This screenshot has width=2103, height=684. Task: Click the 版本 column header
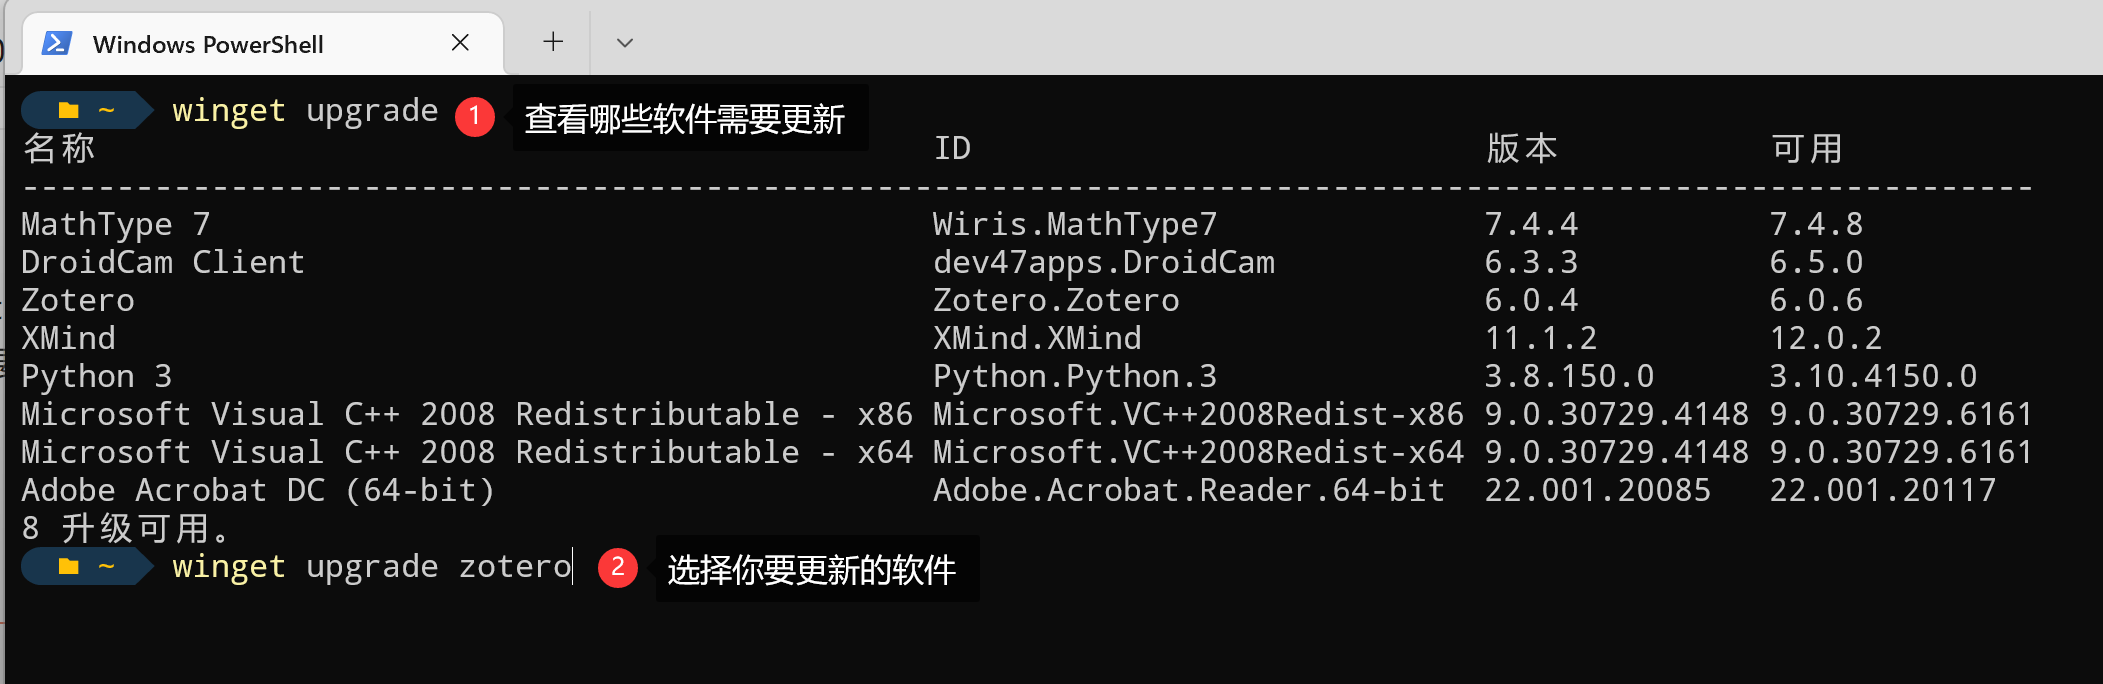click(x=1522, y=148)
